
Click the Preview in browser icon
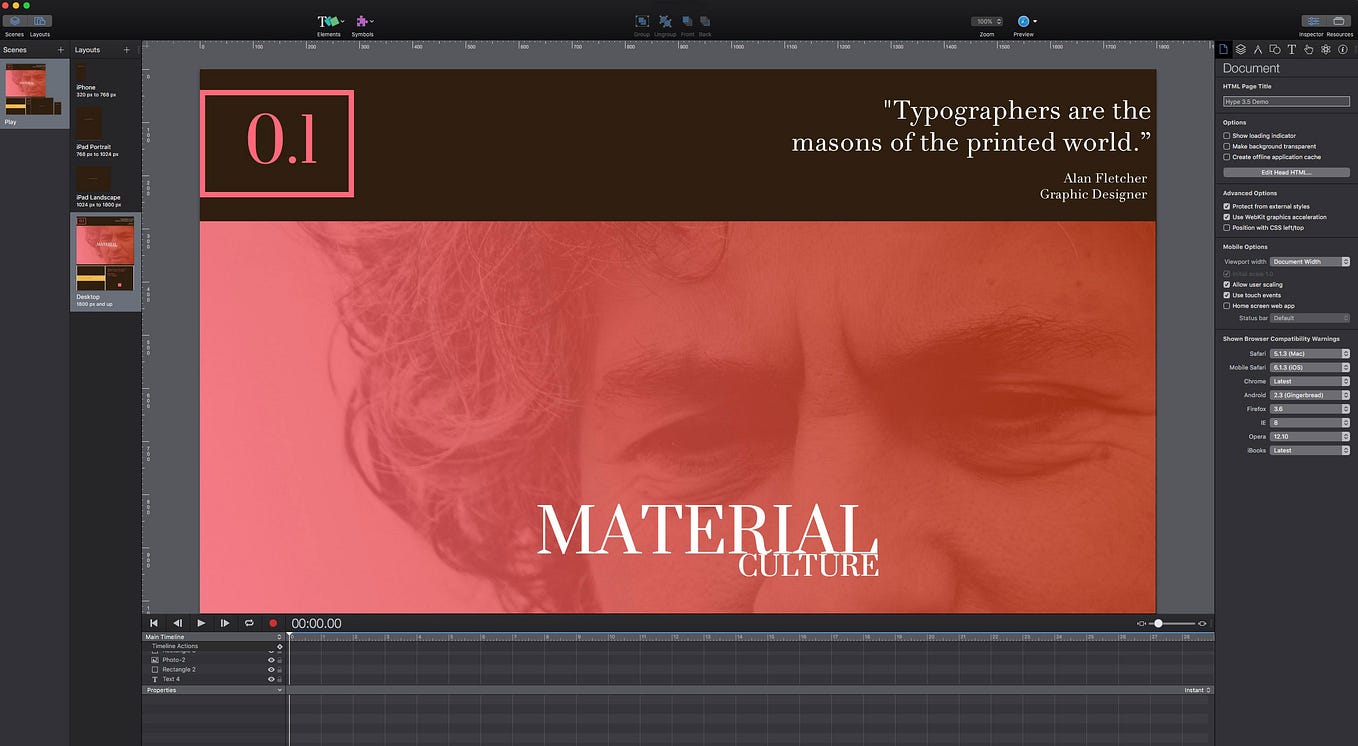click(x=1024, y=21)
